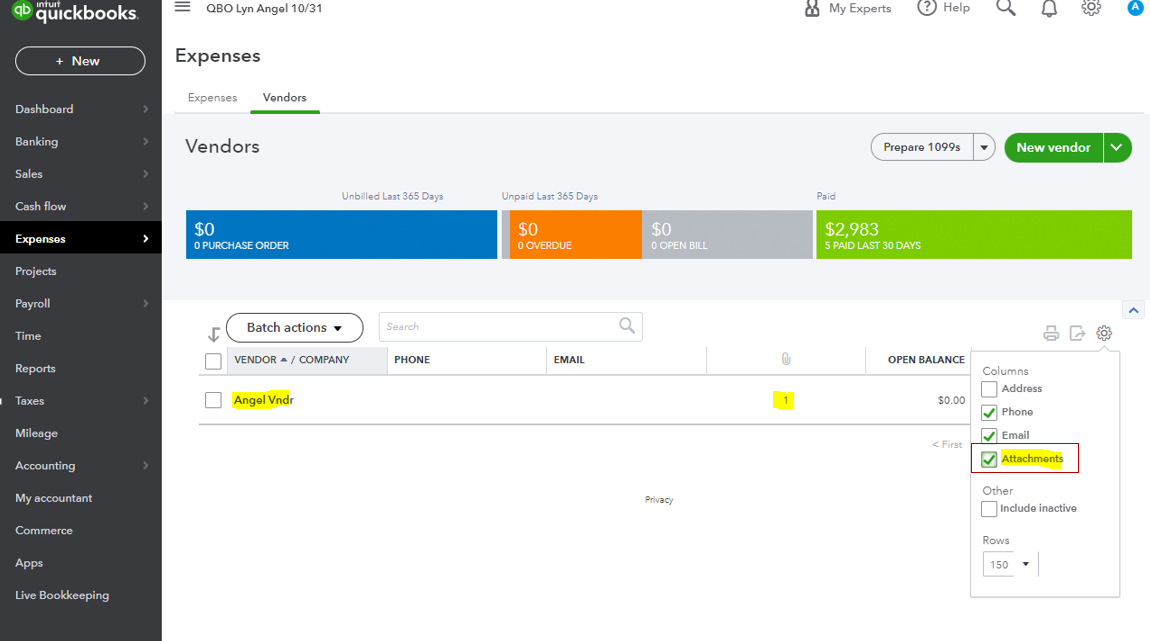
Task: Sort by Open Balance column header
Action: (x=926, y=360)
